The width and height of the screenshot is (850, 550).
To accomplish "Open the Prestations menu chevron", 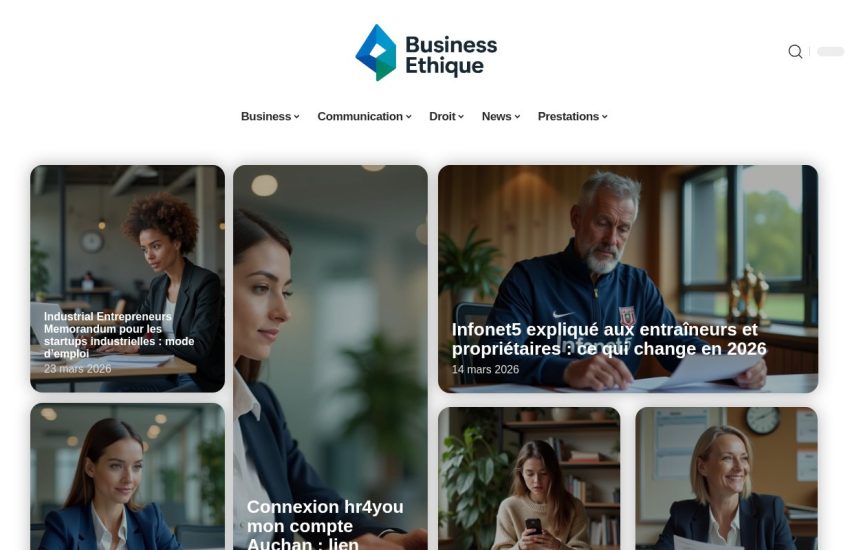I will click(x=604, y=117).
